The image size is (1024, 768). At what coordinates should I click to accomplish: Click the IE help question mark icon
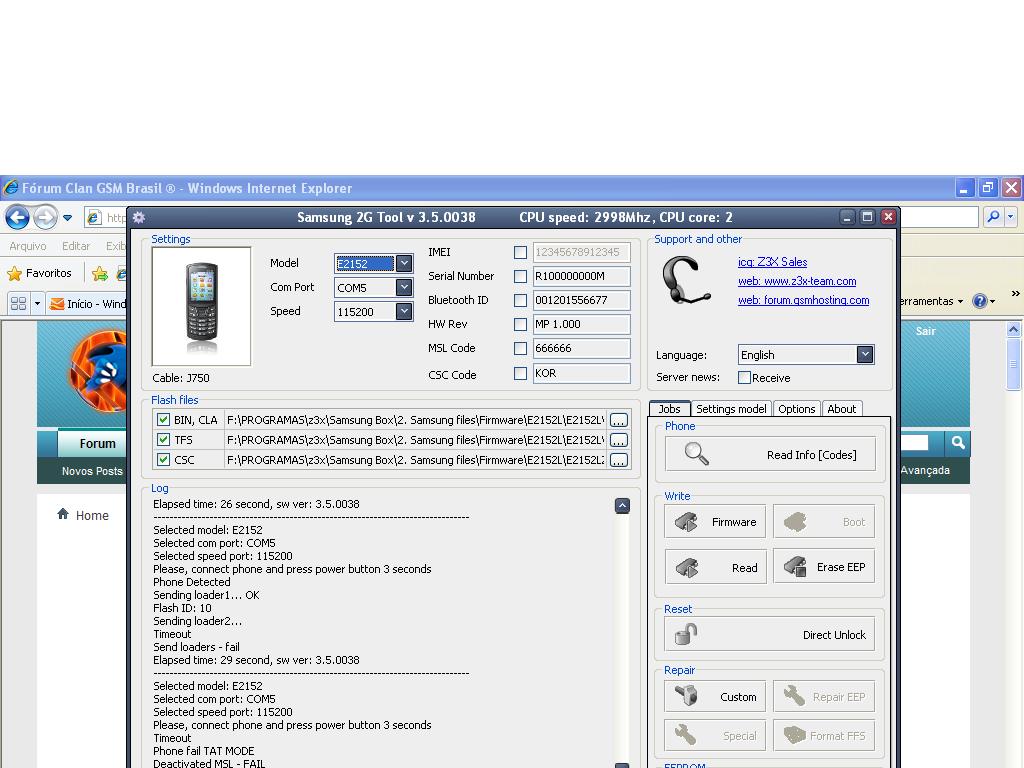(x=979, y=301)
